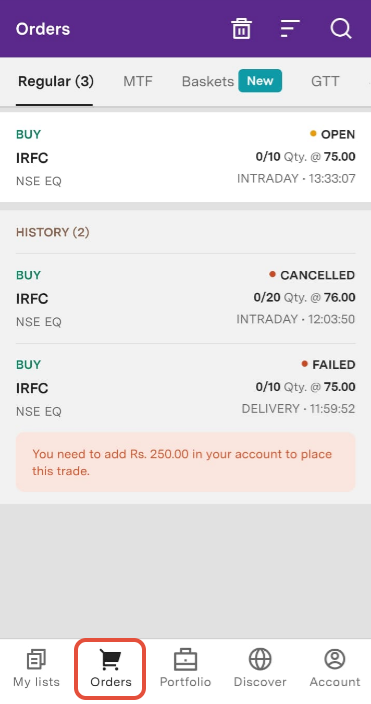The width and height of the screenshot is (371, 704).
Task: Open the FAILED IRFC delivery order
Action: (x=186, y=388)
